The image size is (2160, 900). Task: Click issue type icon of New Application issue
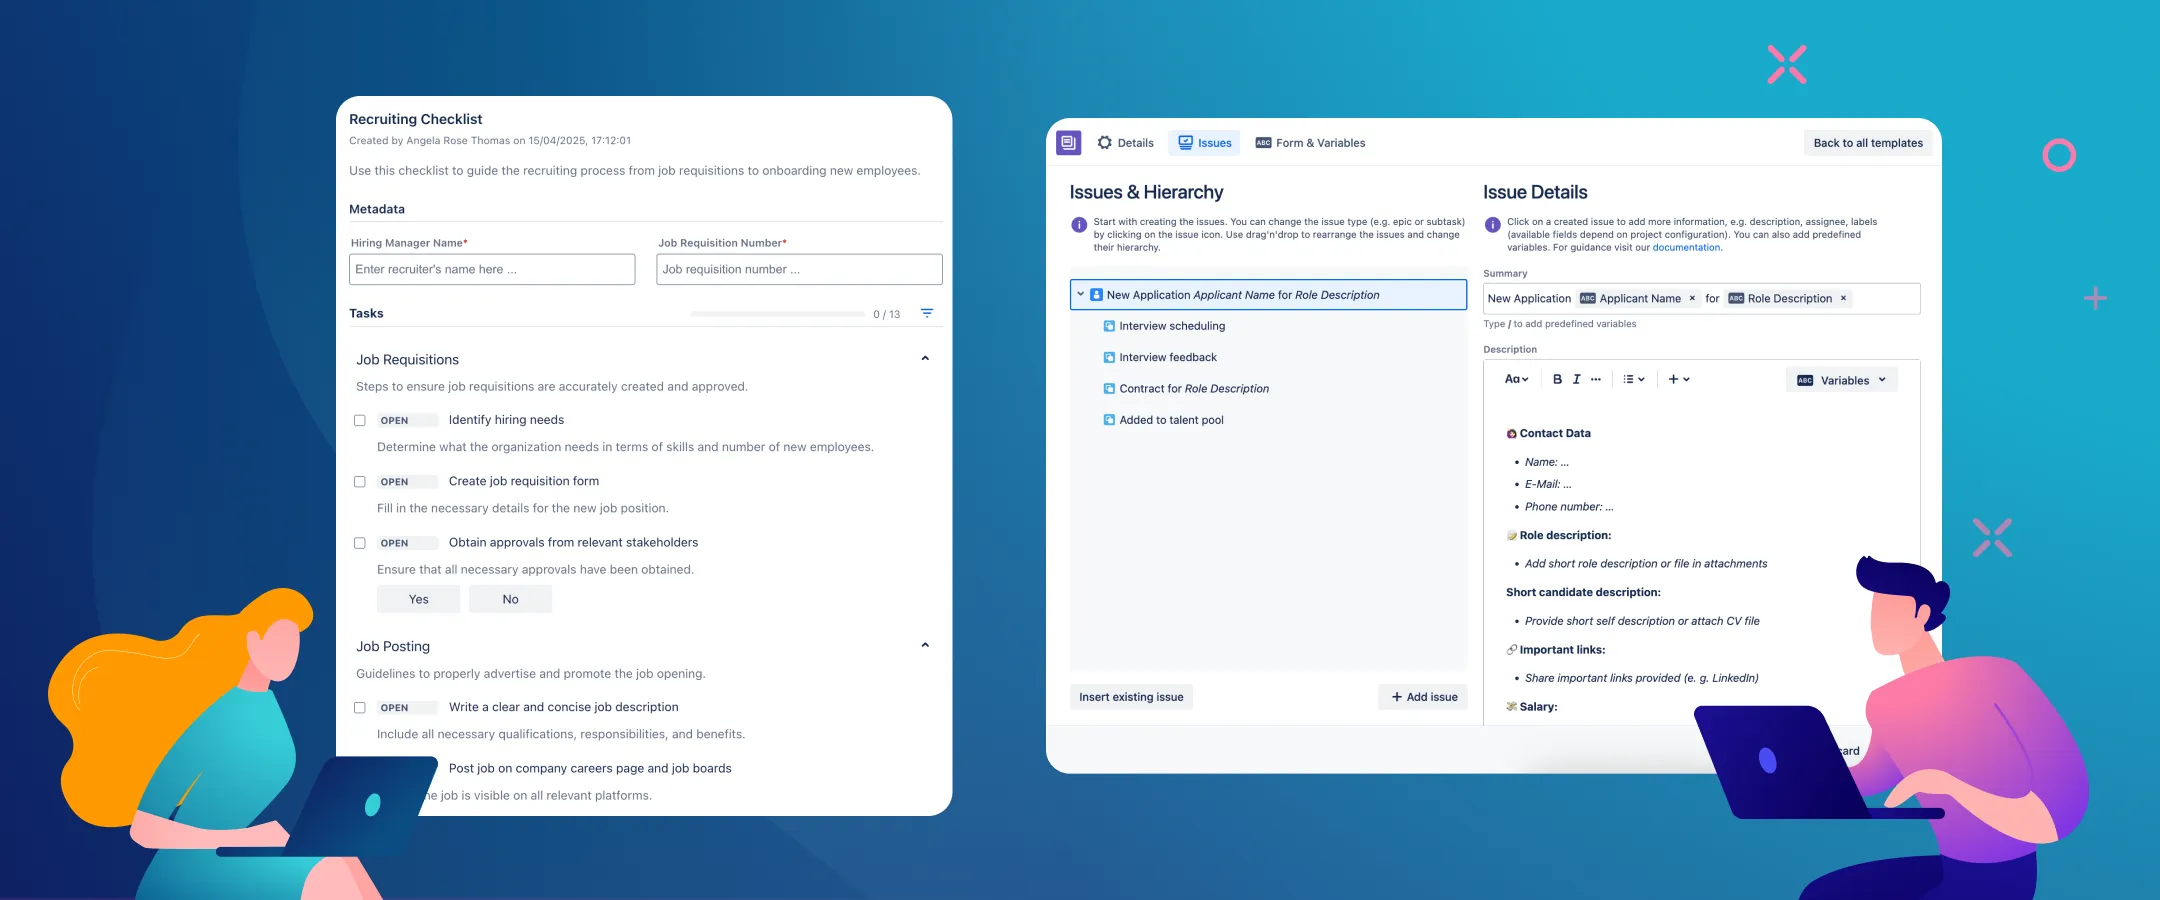[x=1096, y=295]
